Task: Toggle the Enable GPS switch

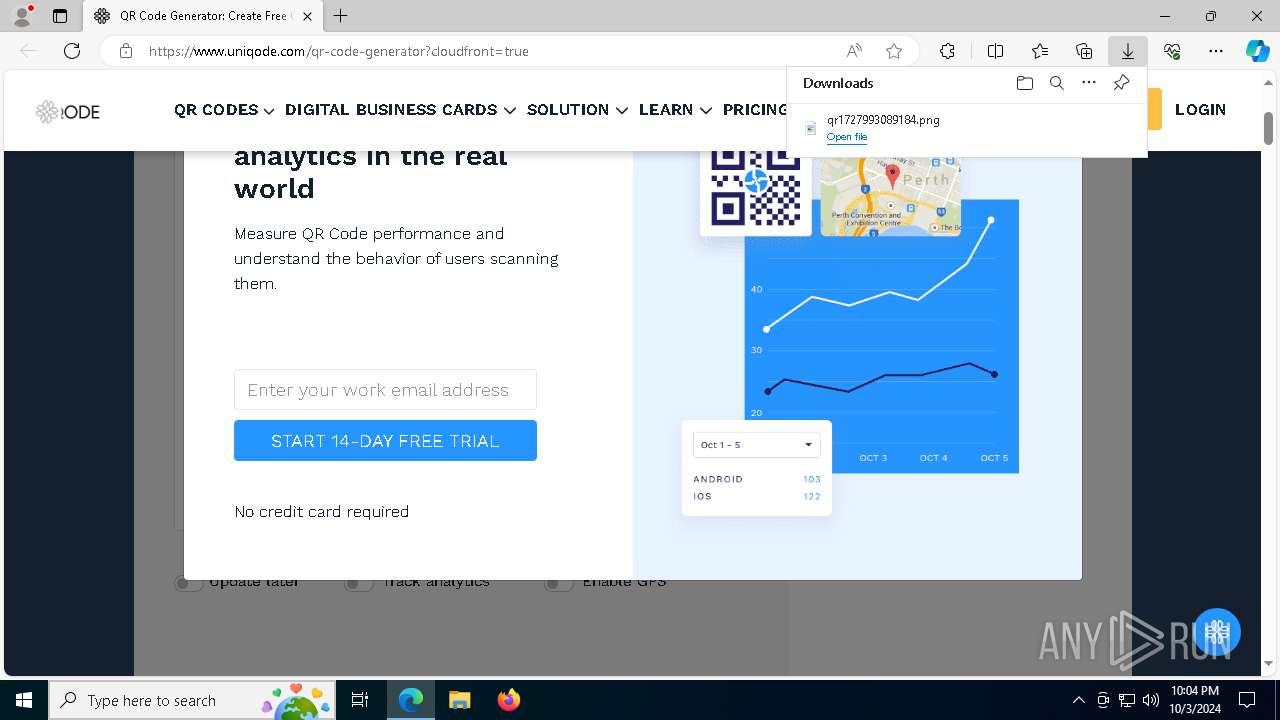Action: pyautogui.click(x=558, y=583)
